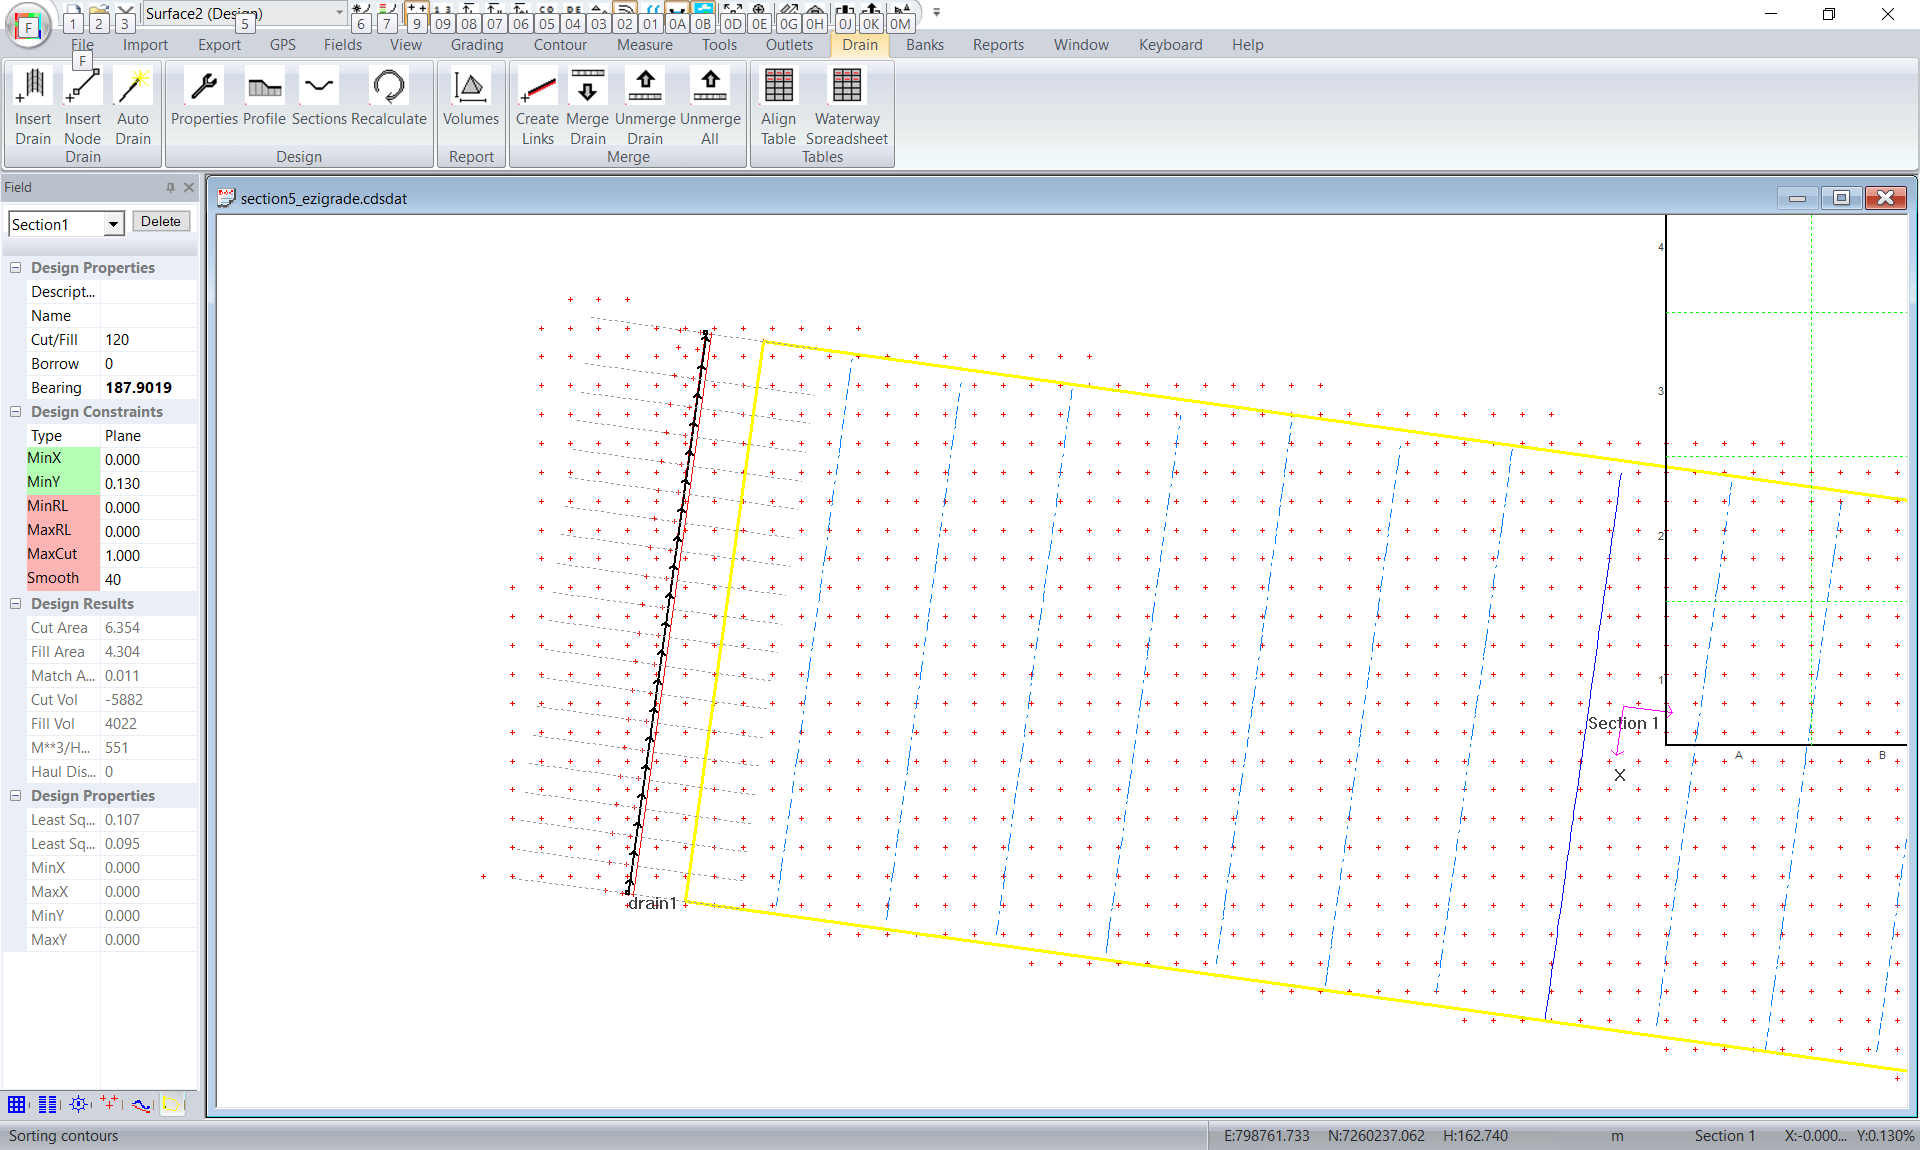This screenshot has width=1920, height=1150.
Task: Open the Section1 dropdown
Action: click(113, 224)
